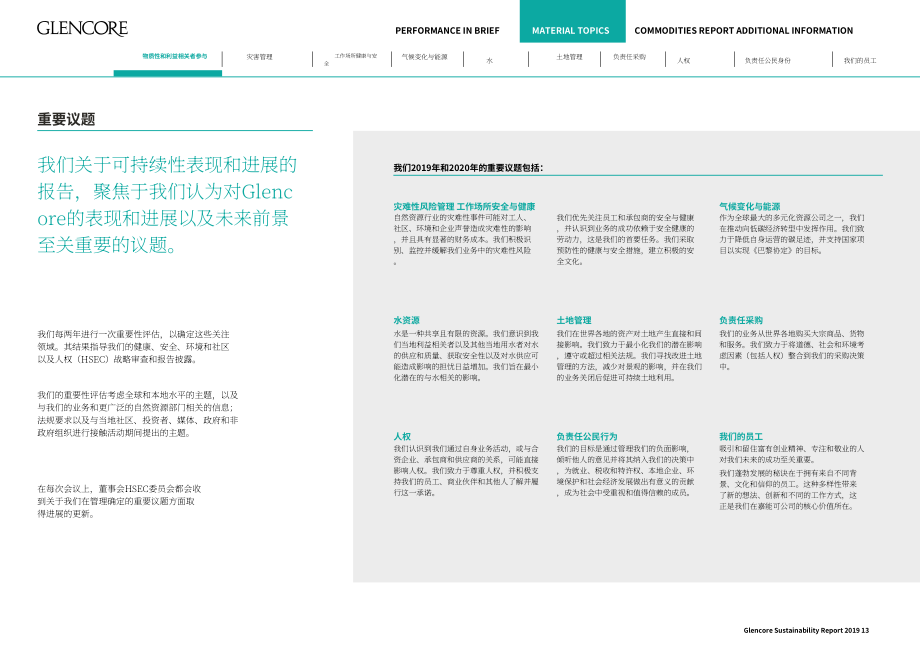Screen dimensions: 920x651
Task: Open the 气候变化与能源 nav item
Action: coord(424,57)
